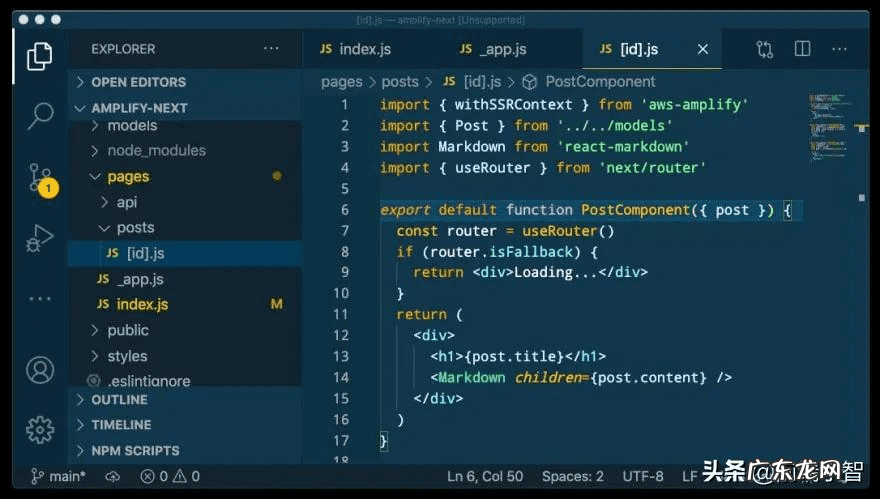This screenshot has height=499, width=880.
Task: Click the Split Editor Right icon
Action: coord(802,49)
